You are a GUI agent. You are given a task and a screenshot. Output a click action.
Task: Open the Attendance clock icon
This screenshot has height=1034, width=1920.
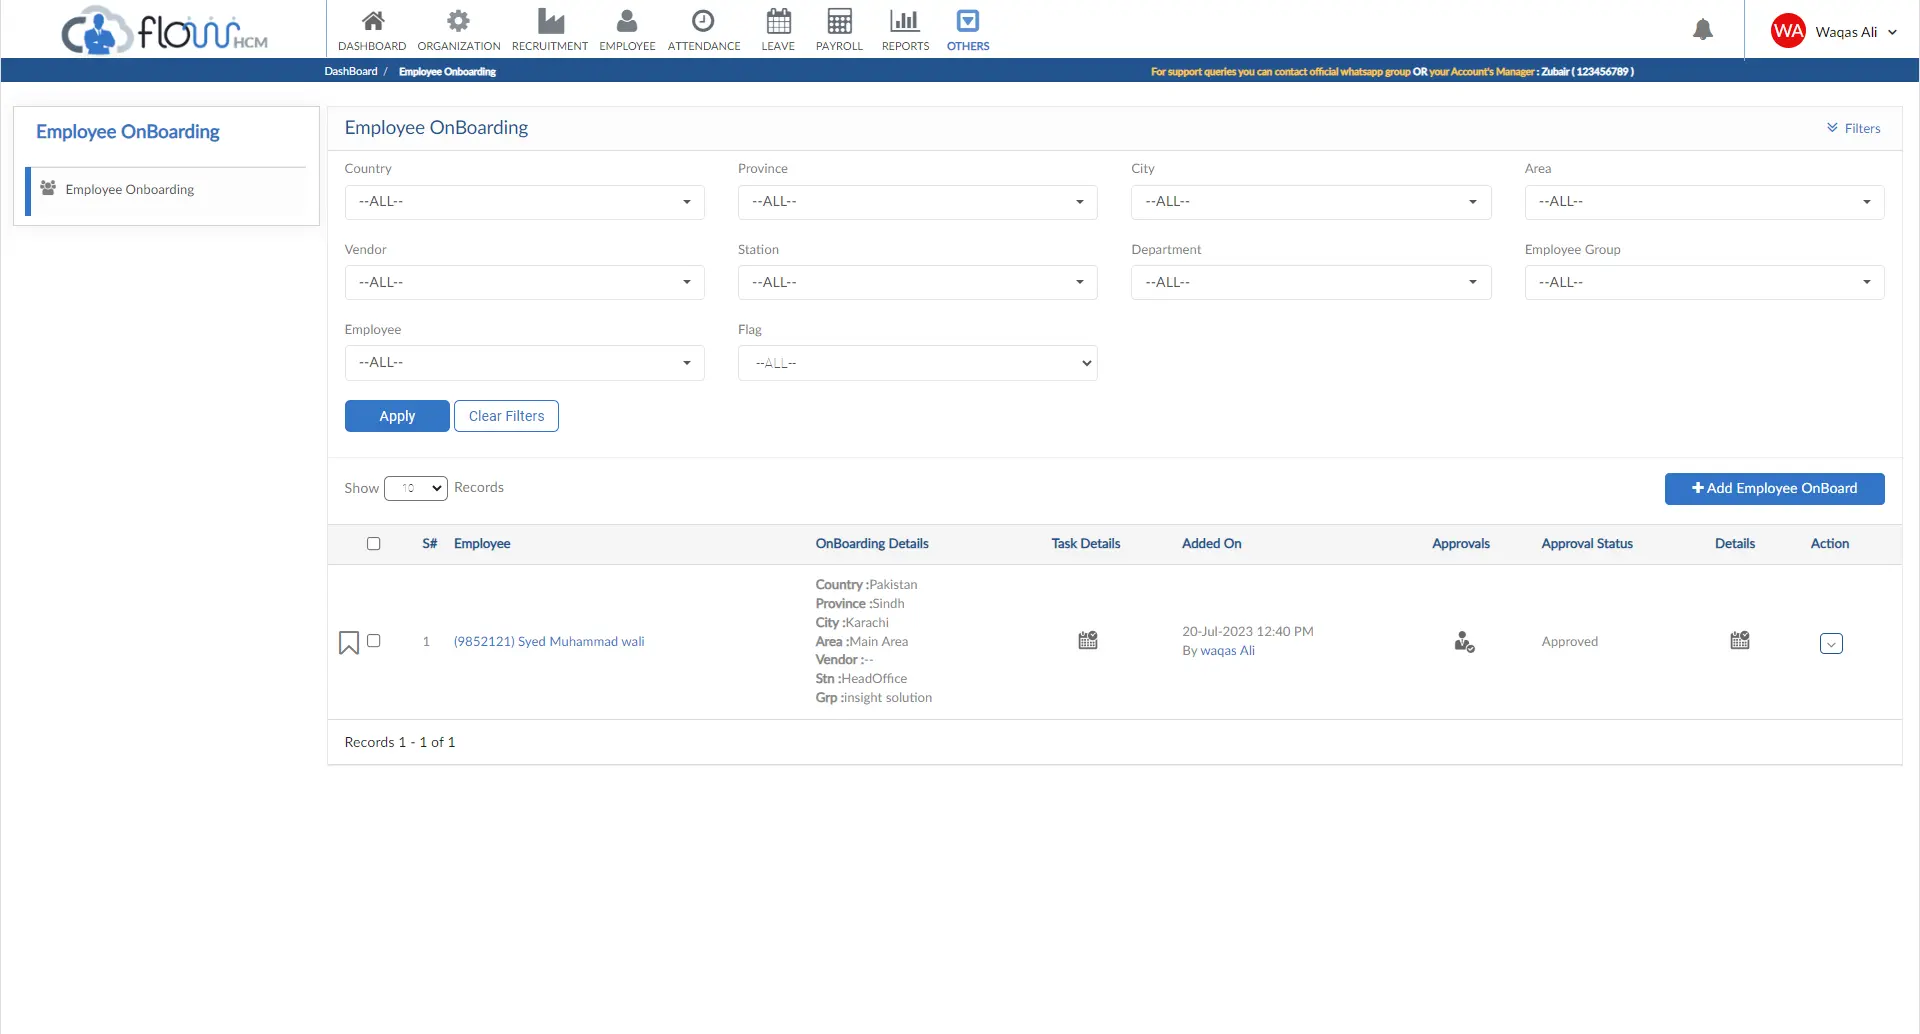(x=703, y=21)
